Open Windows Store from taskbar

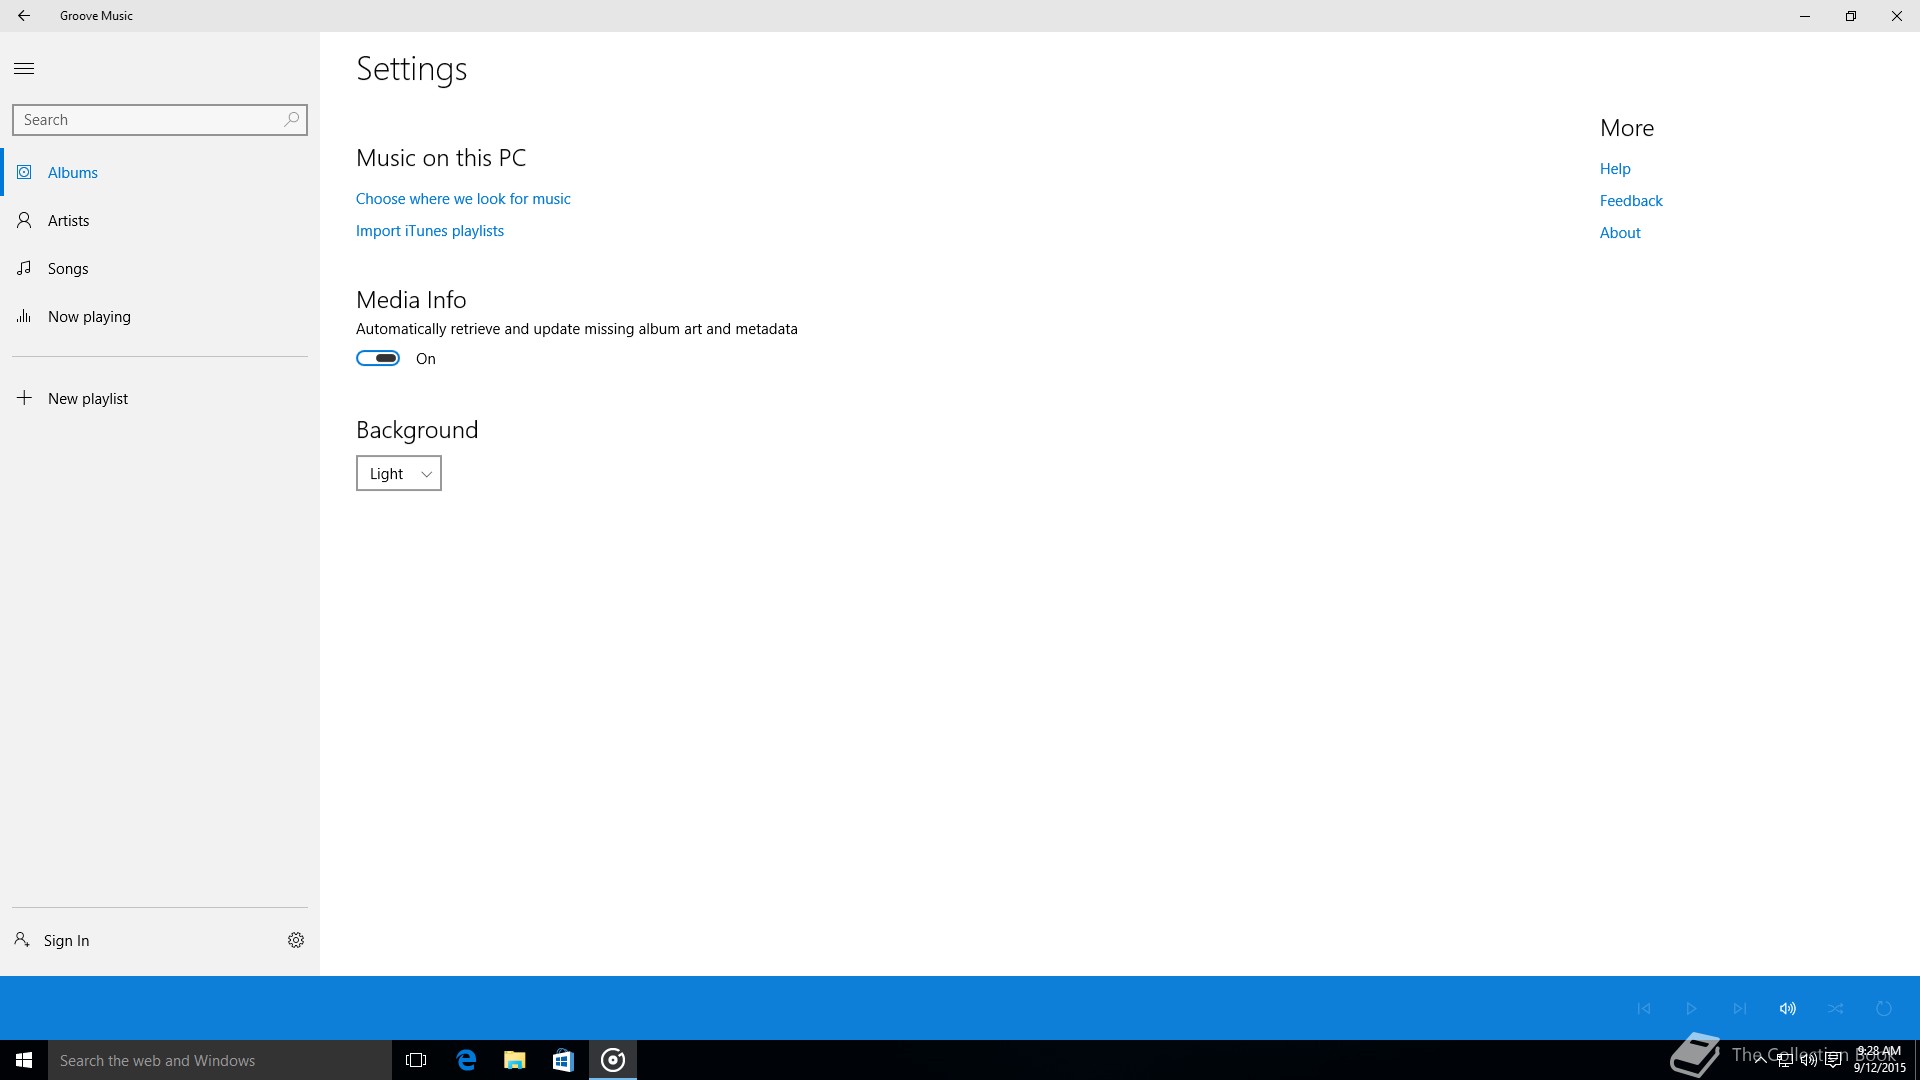563,1060
